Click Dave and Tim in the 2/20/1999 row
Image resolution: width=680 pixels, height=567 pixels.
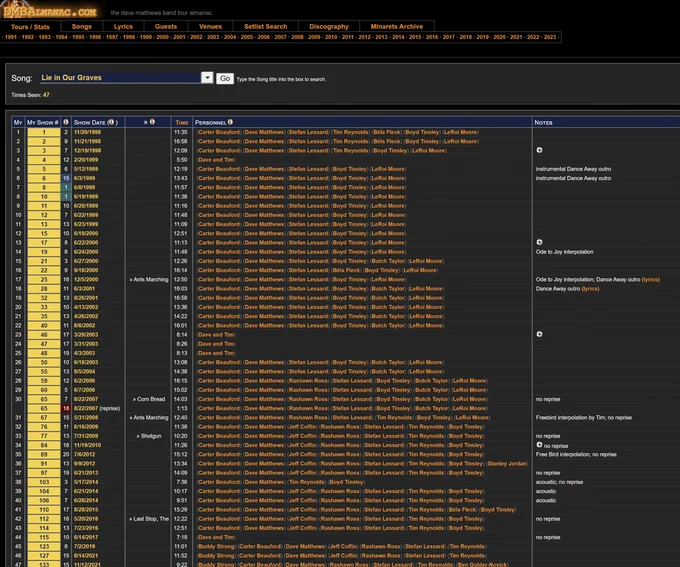click(x=216, y=160)
